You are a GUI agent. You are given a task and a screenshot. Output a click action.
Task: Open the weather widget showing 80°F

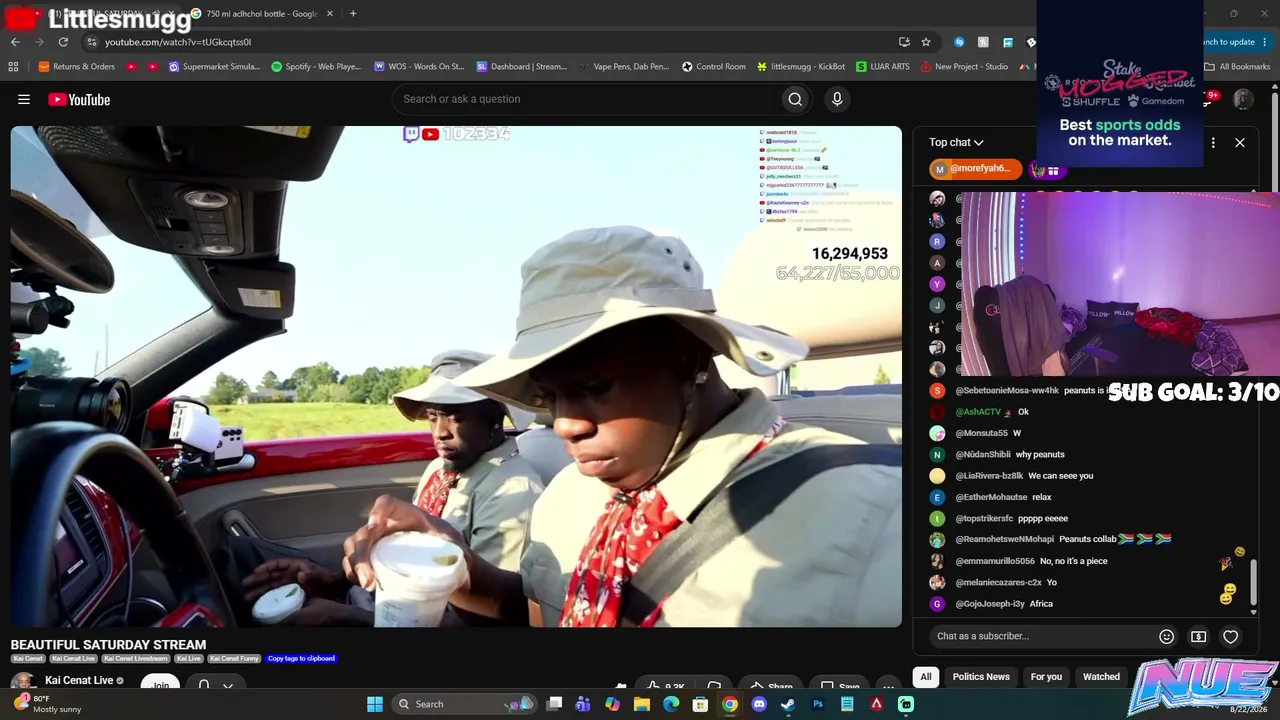pos(50,704)
